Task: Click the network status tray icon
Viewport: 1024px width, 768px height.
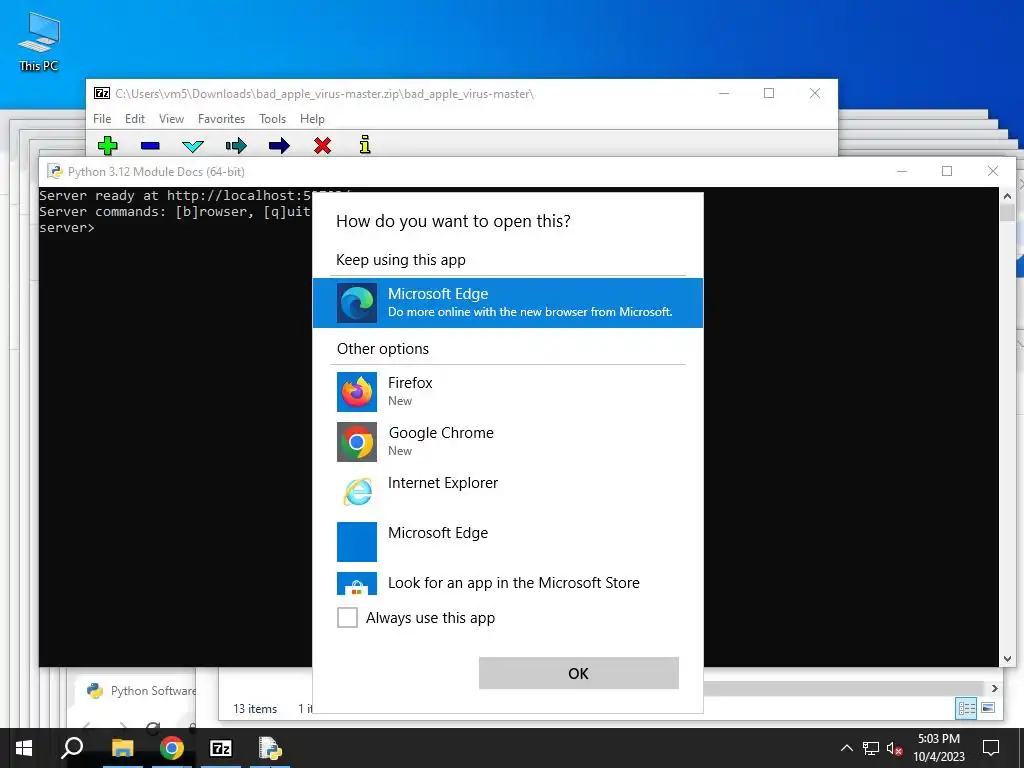Action: [x=871, y=748]
